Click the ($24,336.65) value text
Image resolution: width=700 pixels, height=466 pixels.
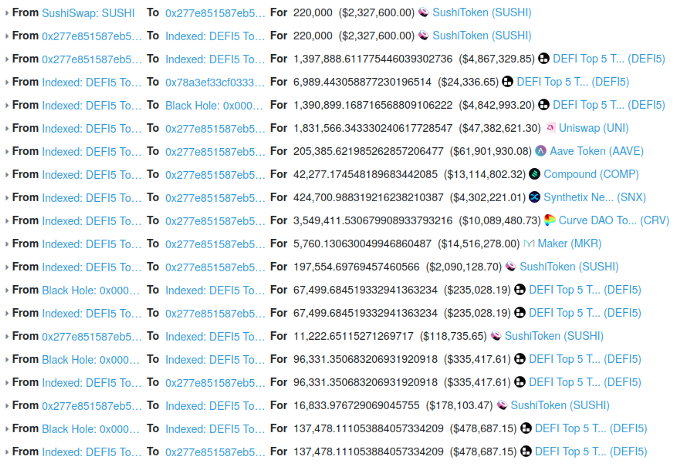[x=468, y=82]
